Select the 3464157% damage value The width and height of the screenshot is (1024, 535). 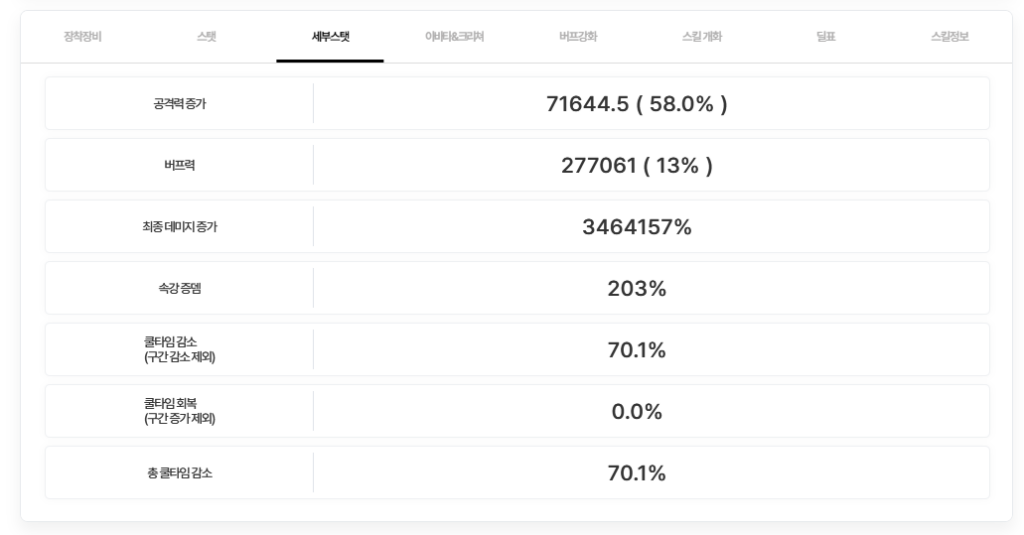tap(636, 227)
